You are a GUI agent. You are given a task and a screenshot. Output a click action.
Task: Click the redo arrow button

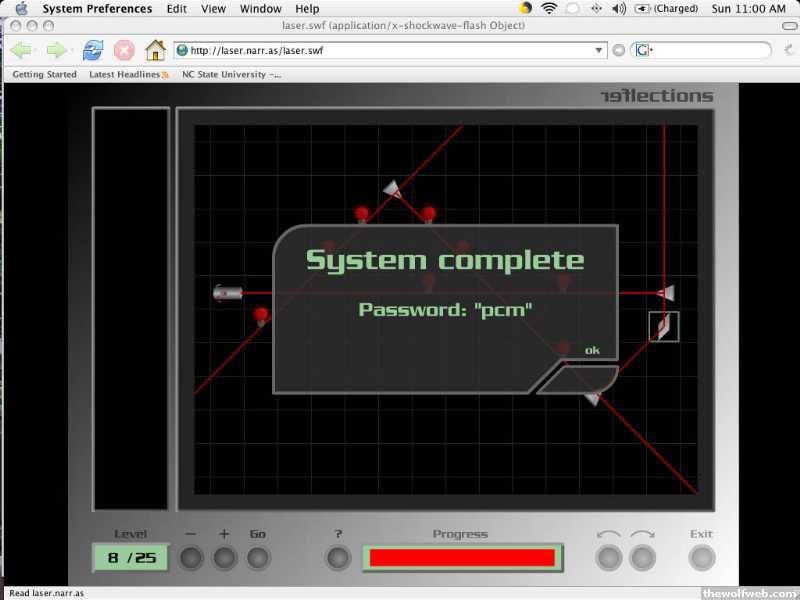coord(642,557)
